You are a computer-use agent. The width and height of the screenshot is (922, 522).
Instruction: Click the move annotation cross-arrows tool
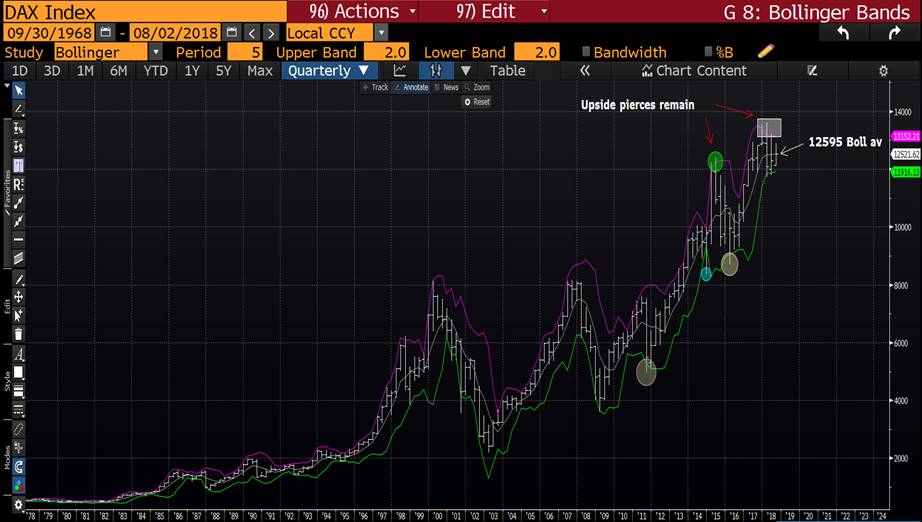[19, 297]
